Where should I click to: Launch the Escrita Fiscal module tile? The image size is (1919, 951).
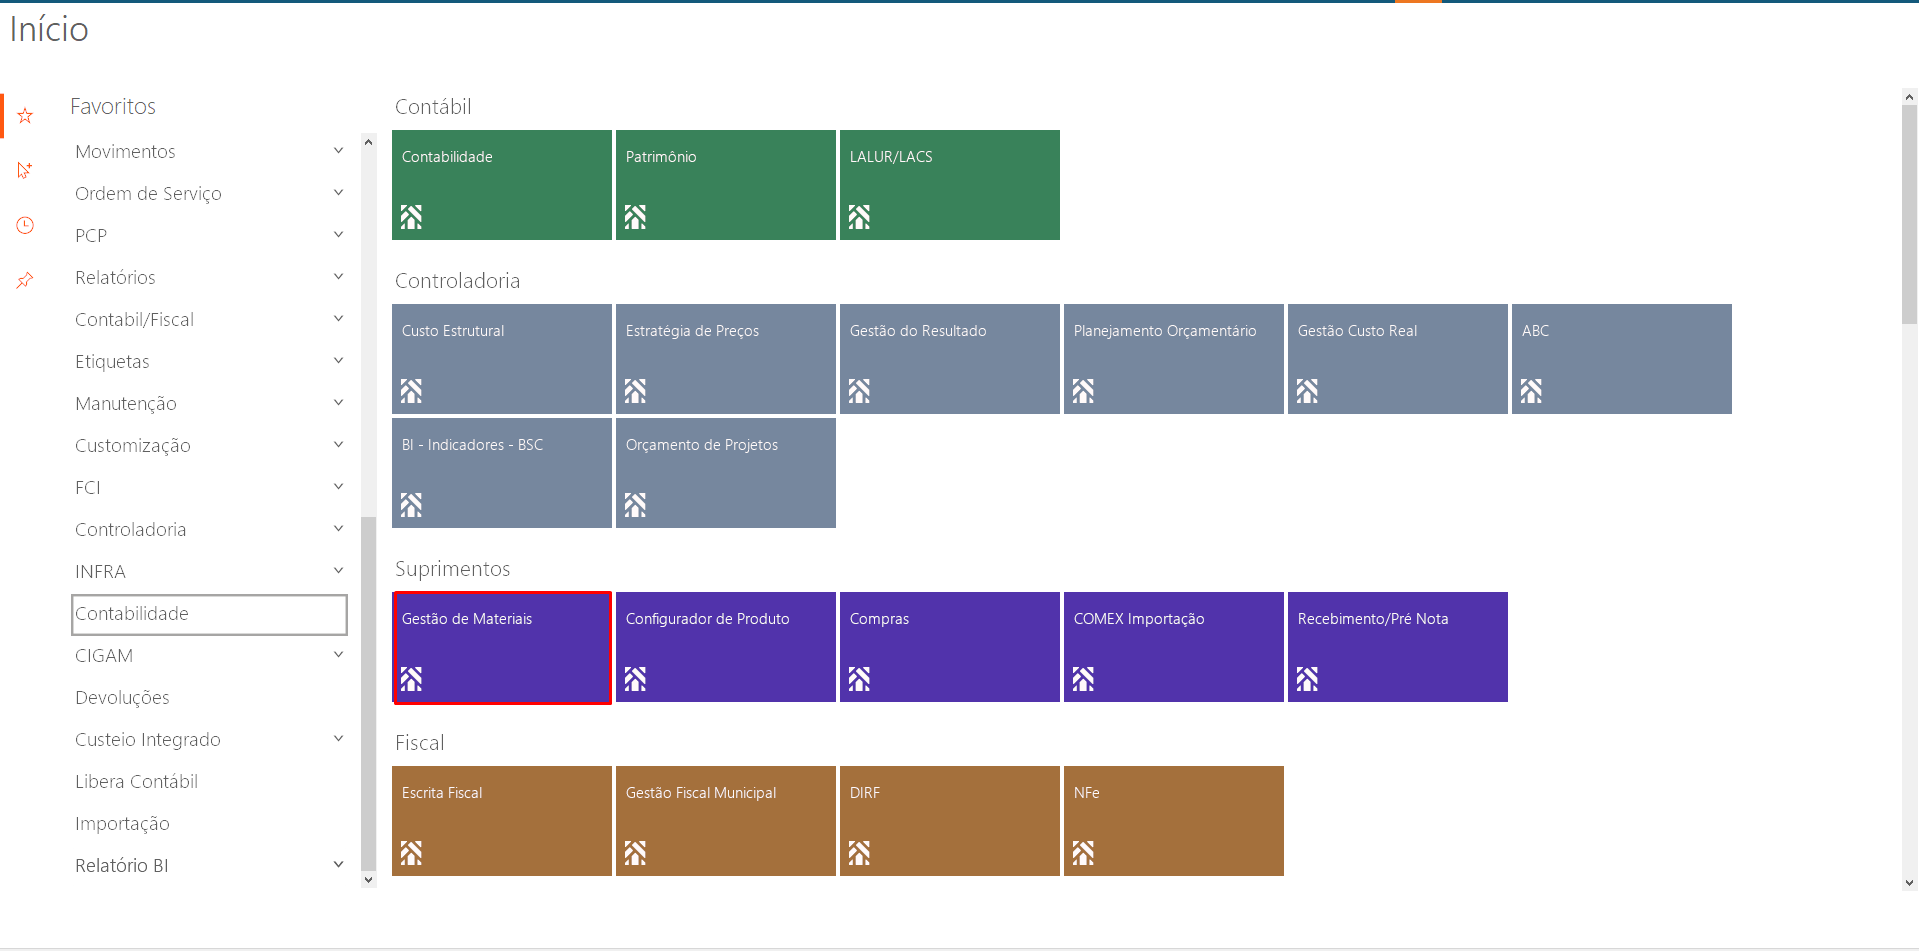pos(501,821)
